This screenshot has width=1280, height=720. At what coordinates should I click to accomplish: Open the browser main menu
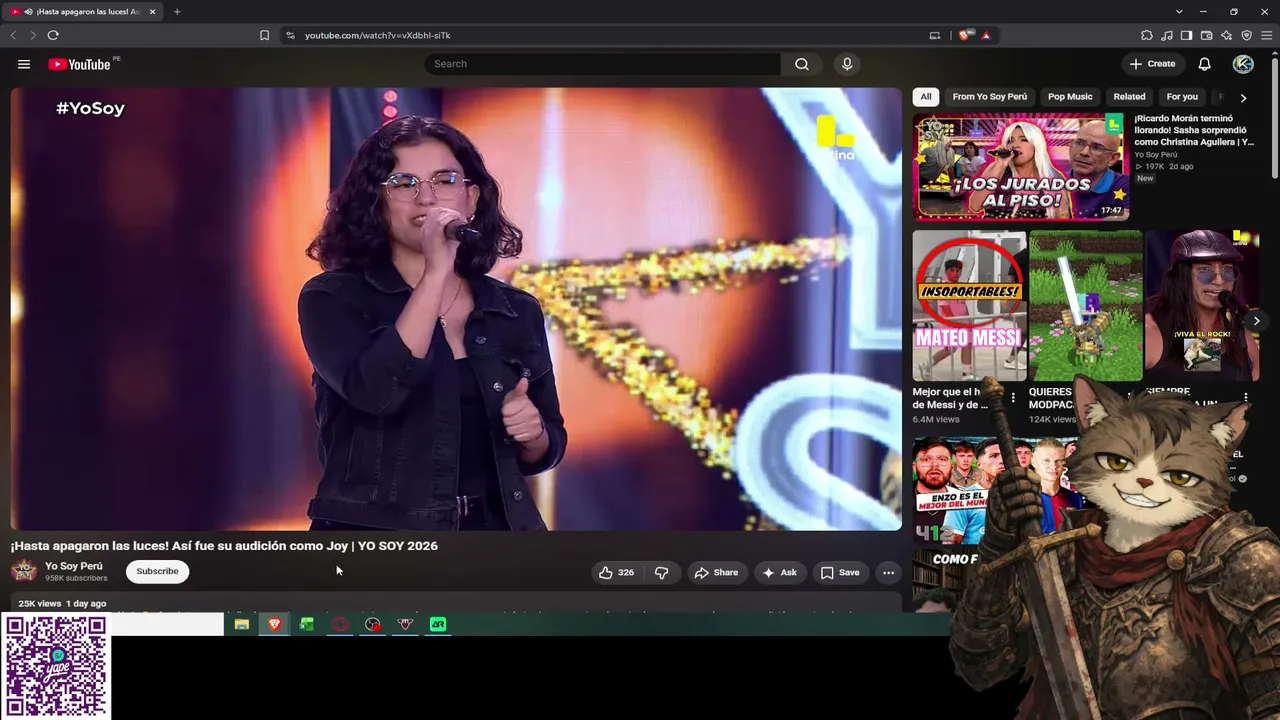point(1265,35)
